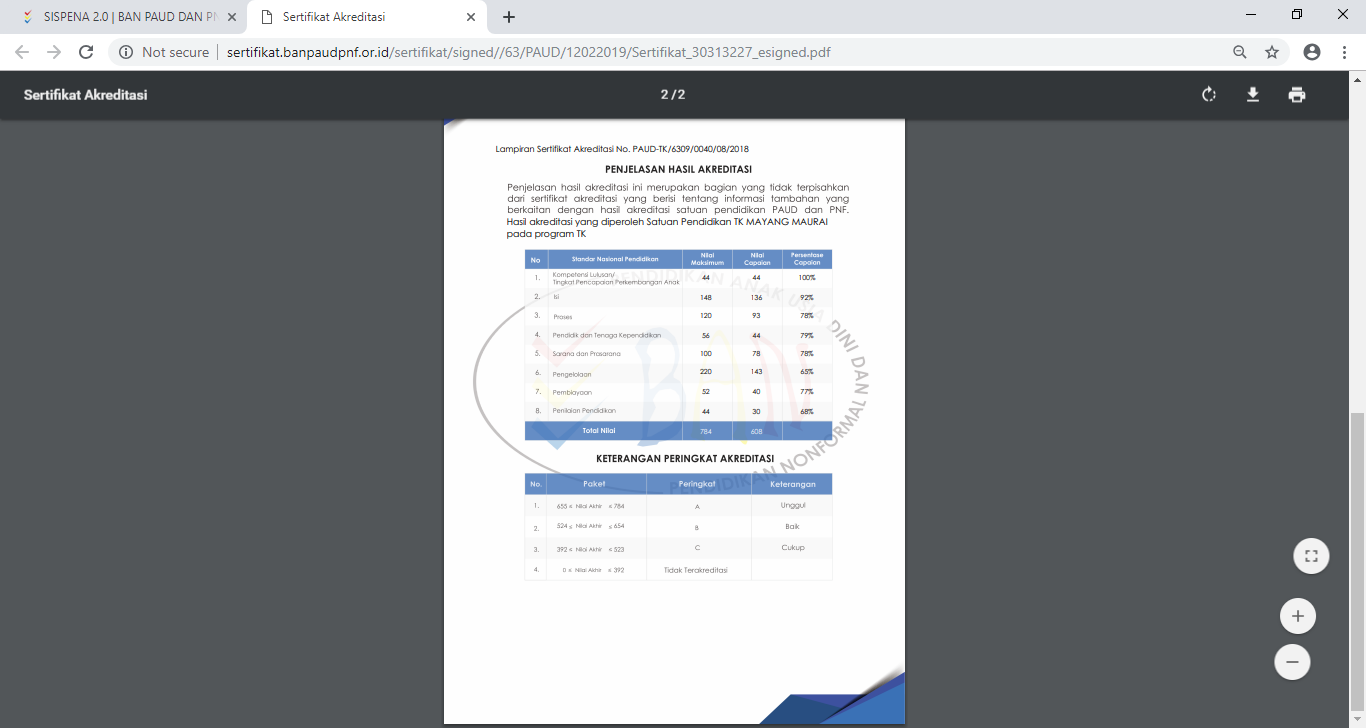Click the Total Nilai row label
Image resolution: width=1366 pixels, height=728 pixels.
(x=599, y=430)
